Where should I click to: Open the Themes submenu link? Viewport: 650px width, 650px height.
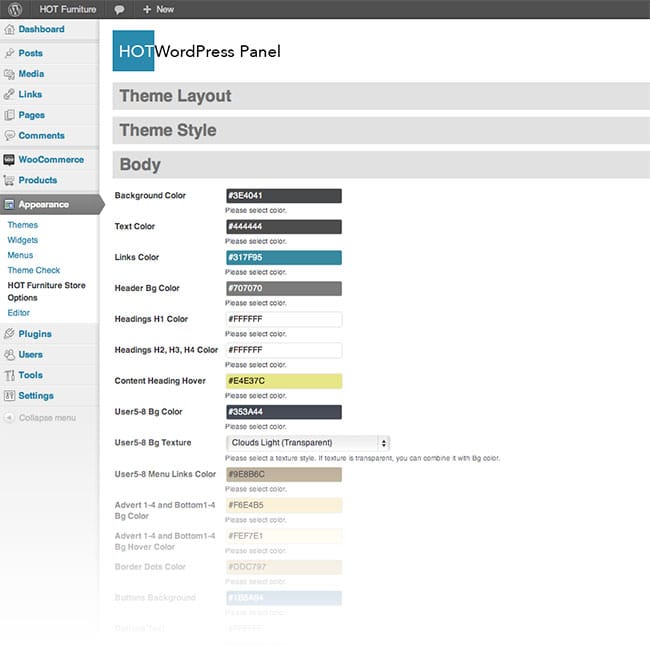22,225
